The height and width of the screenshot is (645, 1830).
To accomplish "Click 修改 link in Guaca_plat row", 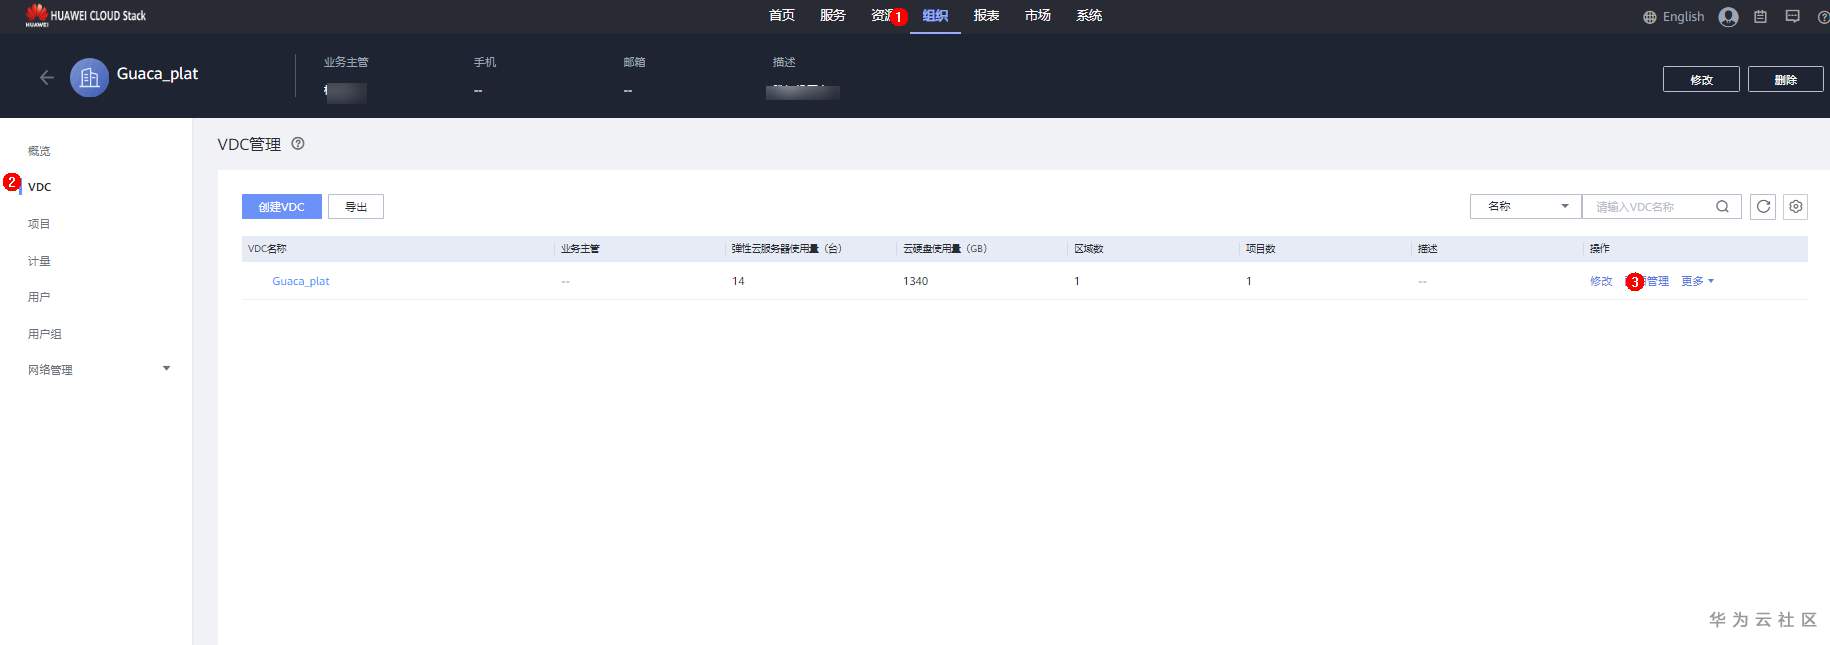I will [x=1601, y=281].
